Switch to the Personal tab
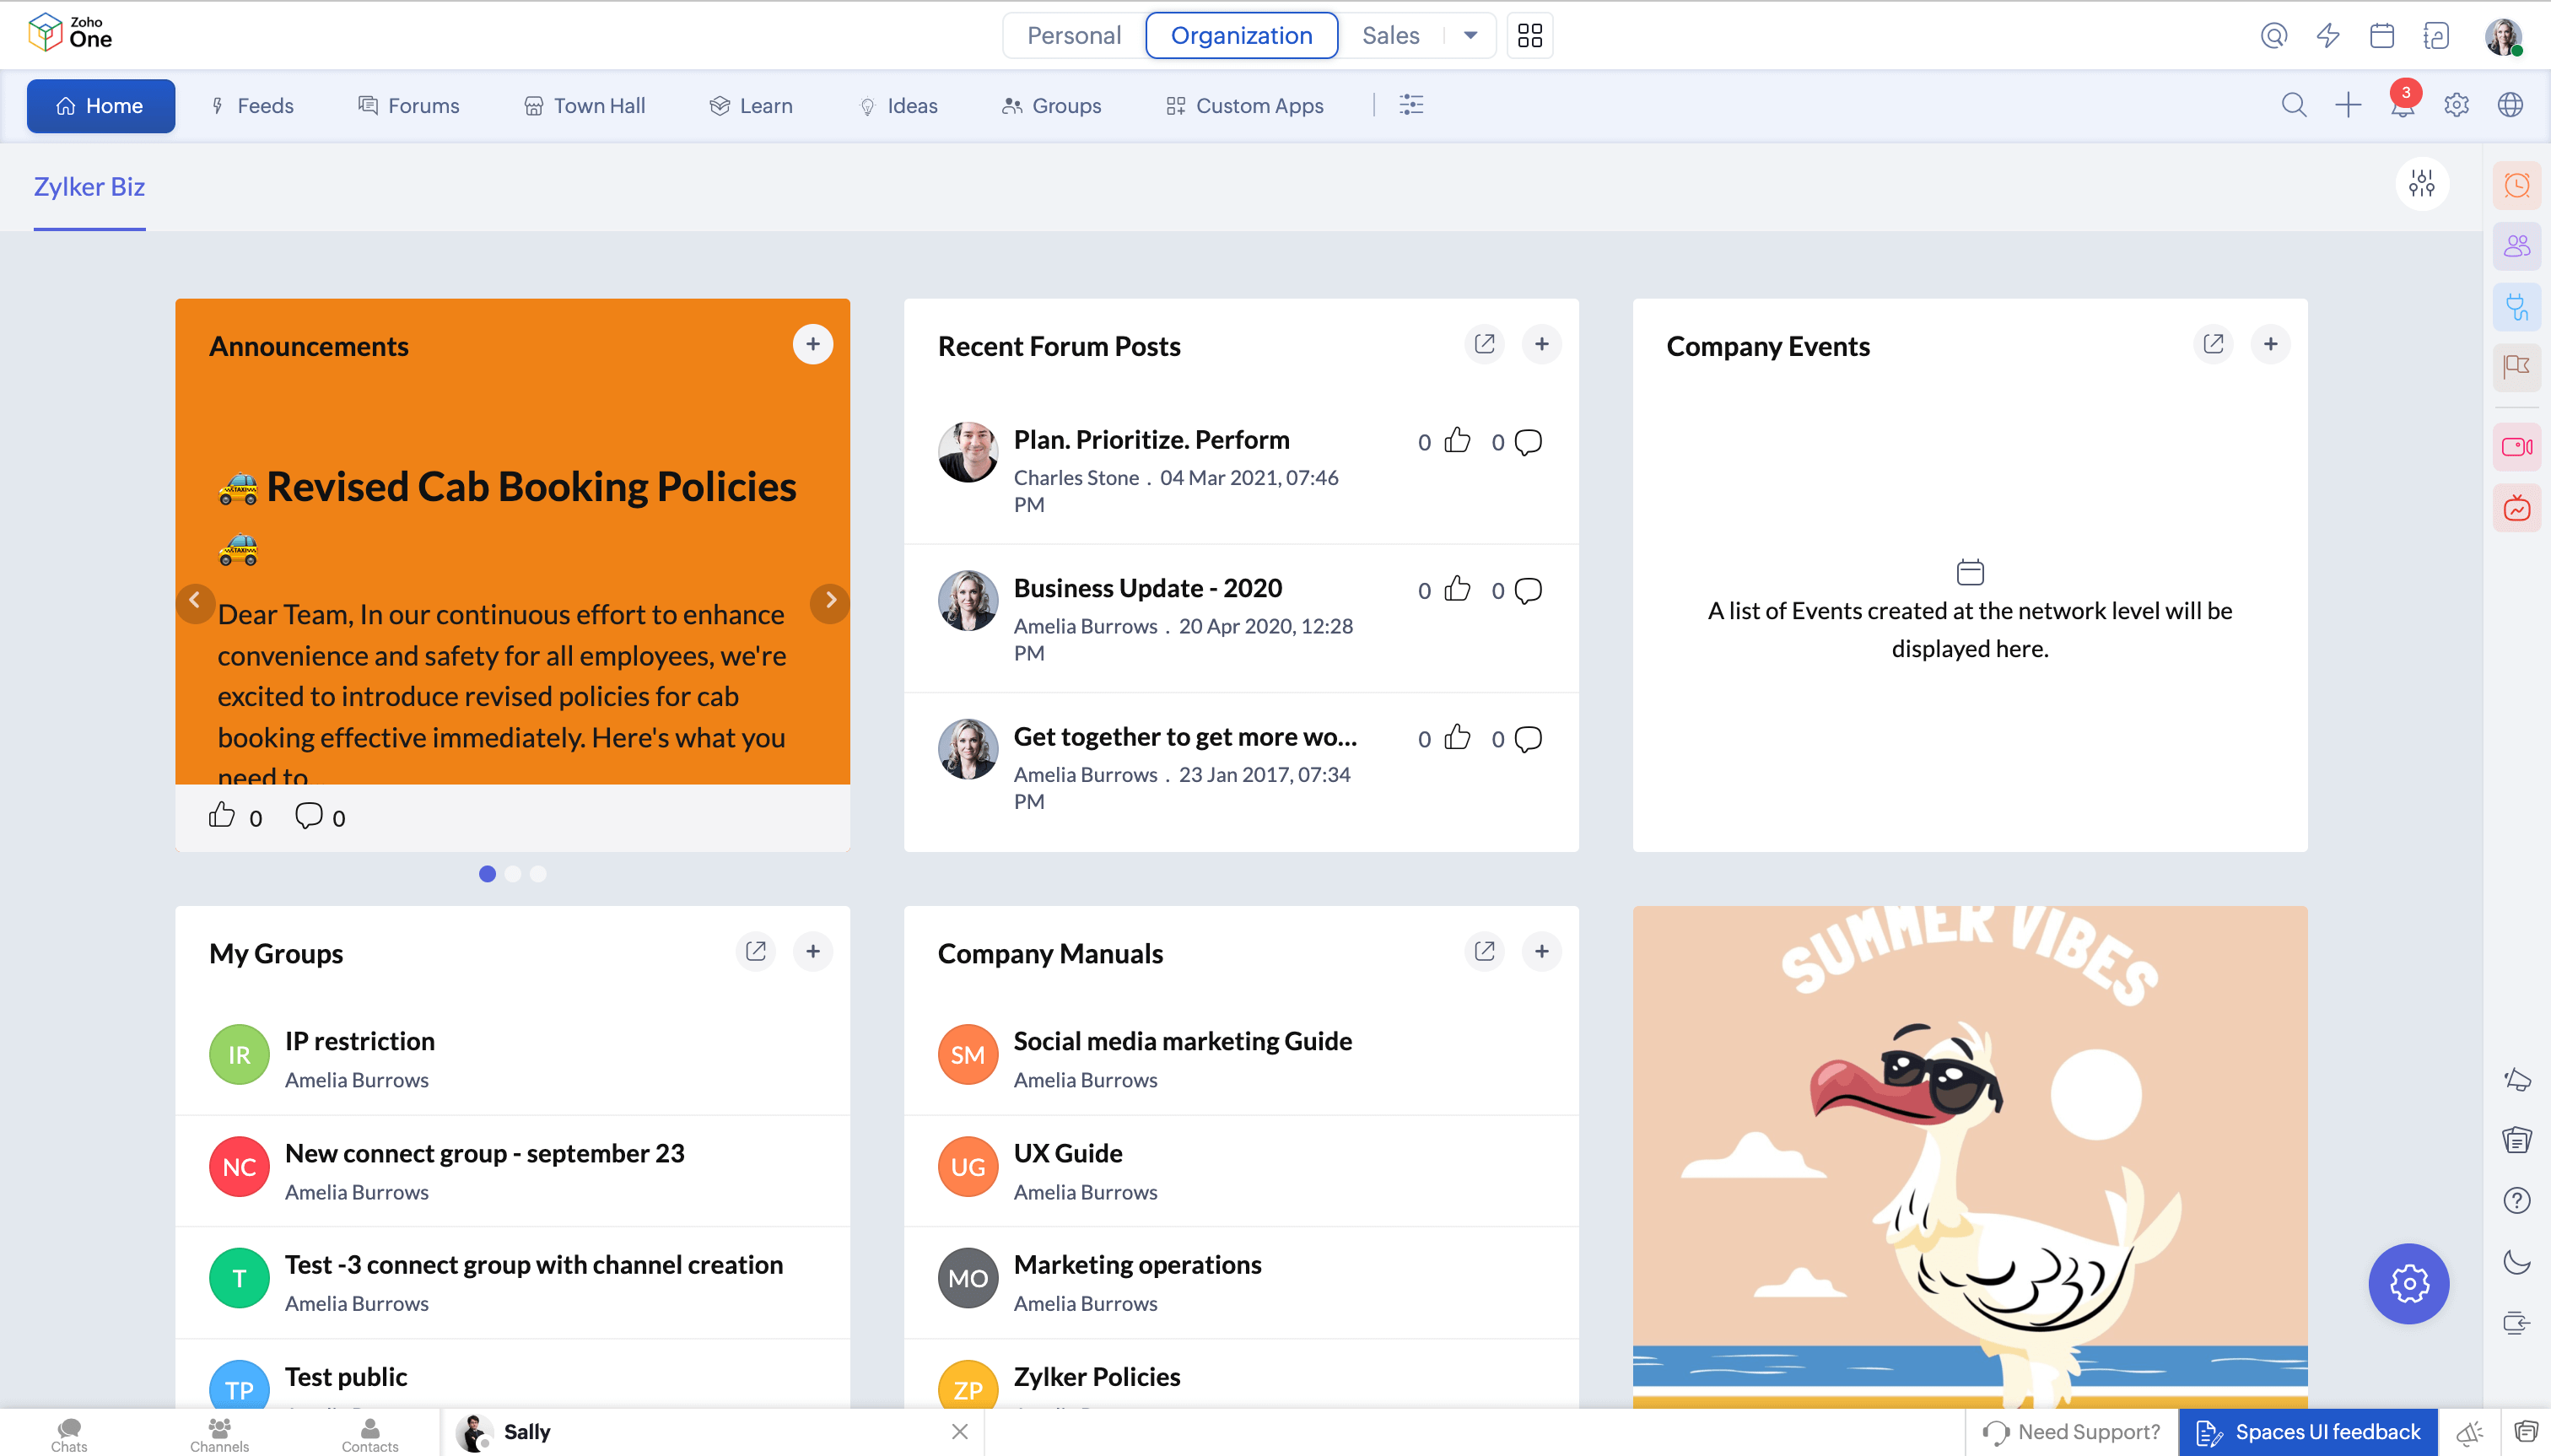The height and width of the screenshot is (1456, 2551). (x=1073, y=36)
